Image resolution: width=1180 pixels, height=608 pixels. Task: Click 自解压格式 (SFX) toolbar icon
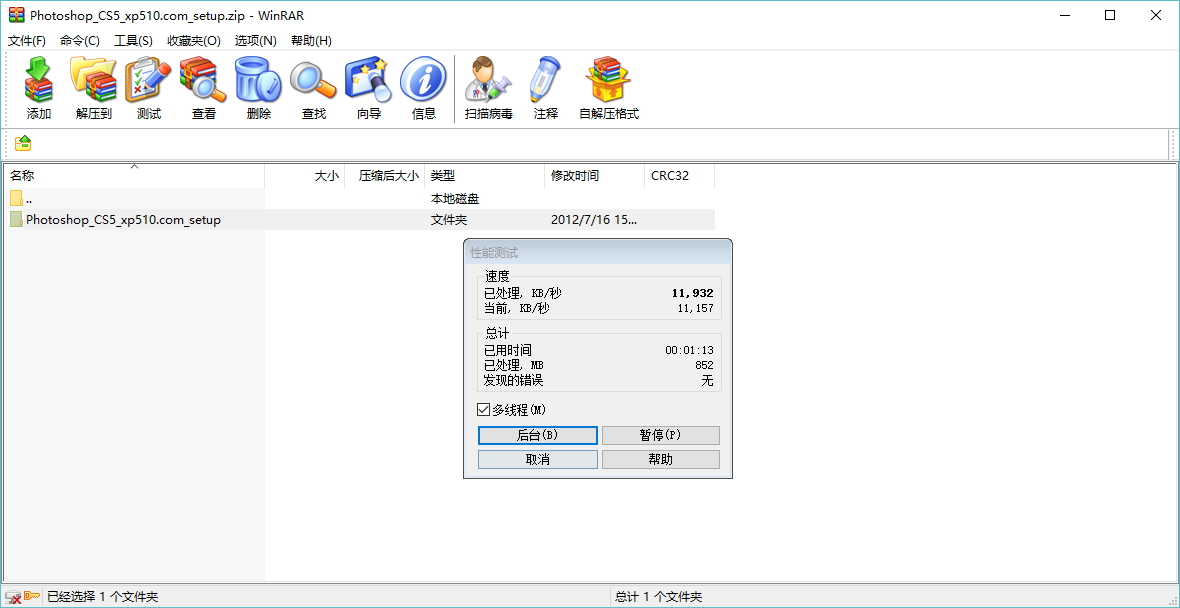click(x=609, y=89)
